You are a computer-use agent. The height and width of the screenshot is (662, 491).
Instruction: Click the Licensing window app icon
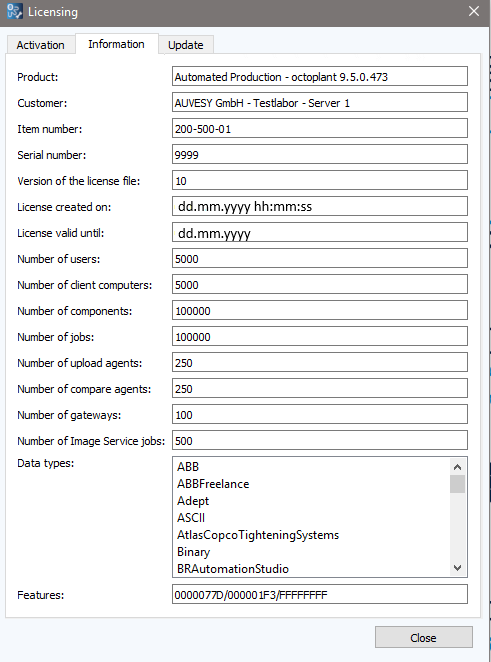(14, 11)
